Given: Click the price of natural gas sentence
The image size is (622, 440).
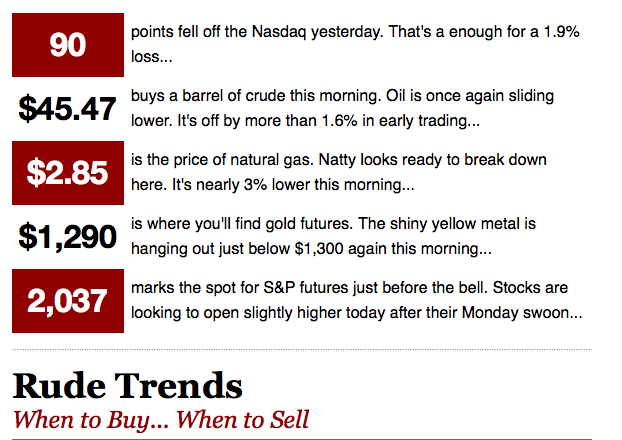Looking at the screenshot, I should (222, 160).
